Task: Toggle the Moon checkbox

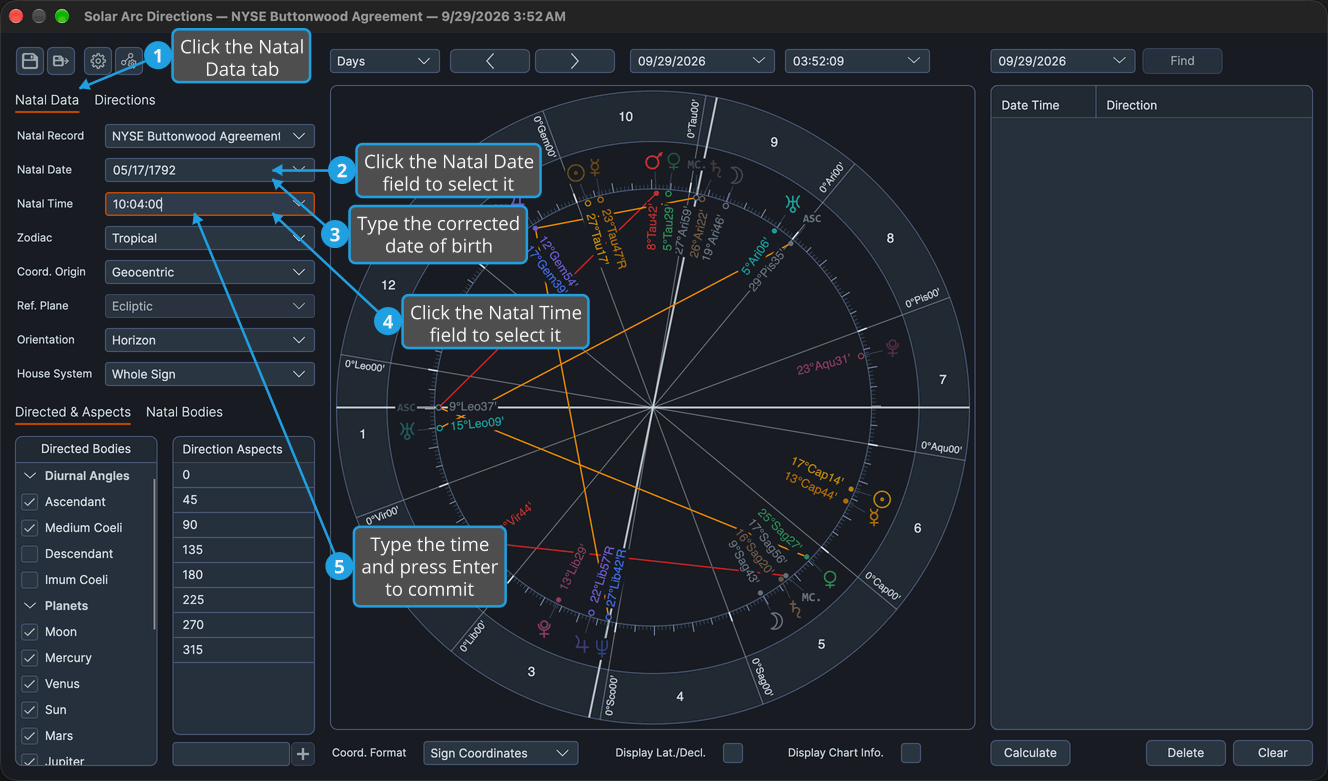Action: (30, 632)
